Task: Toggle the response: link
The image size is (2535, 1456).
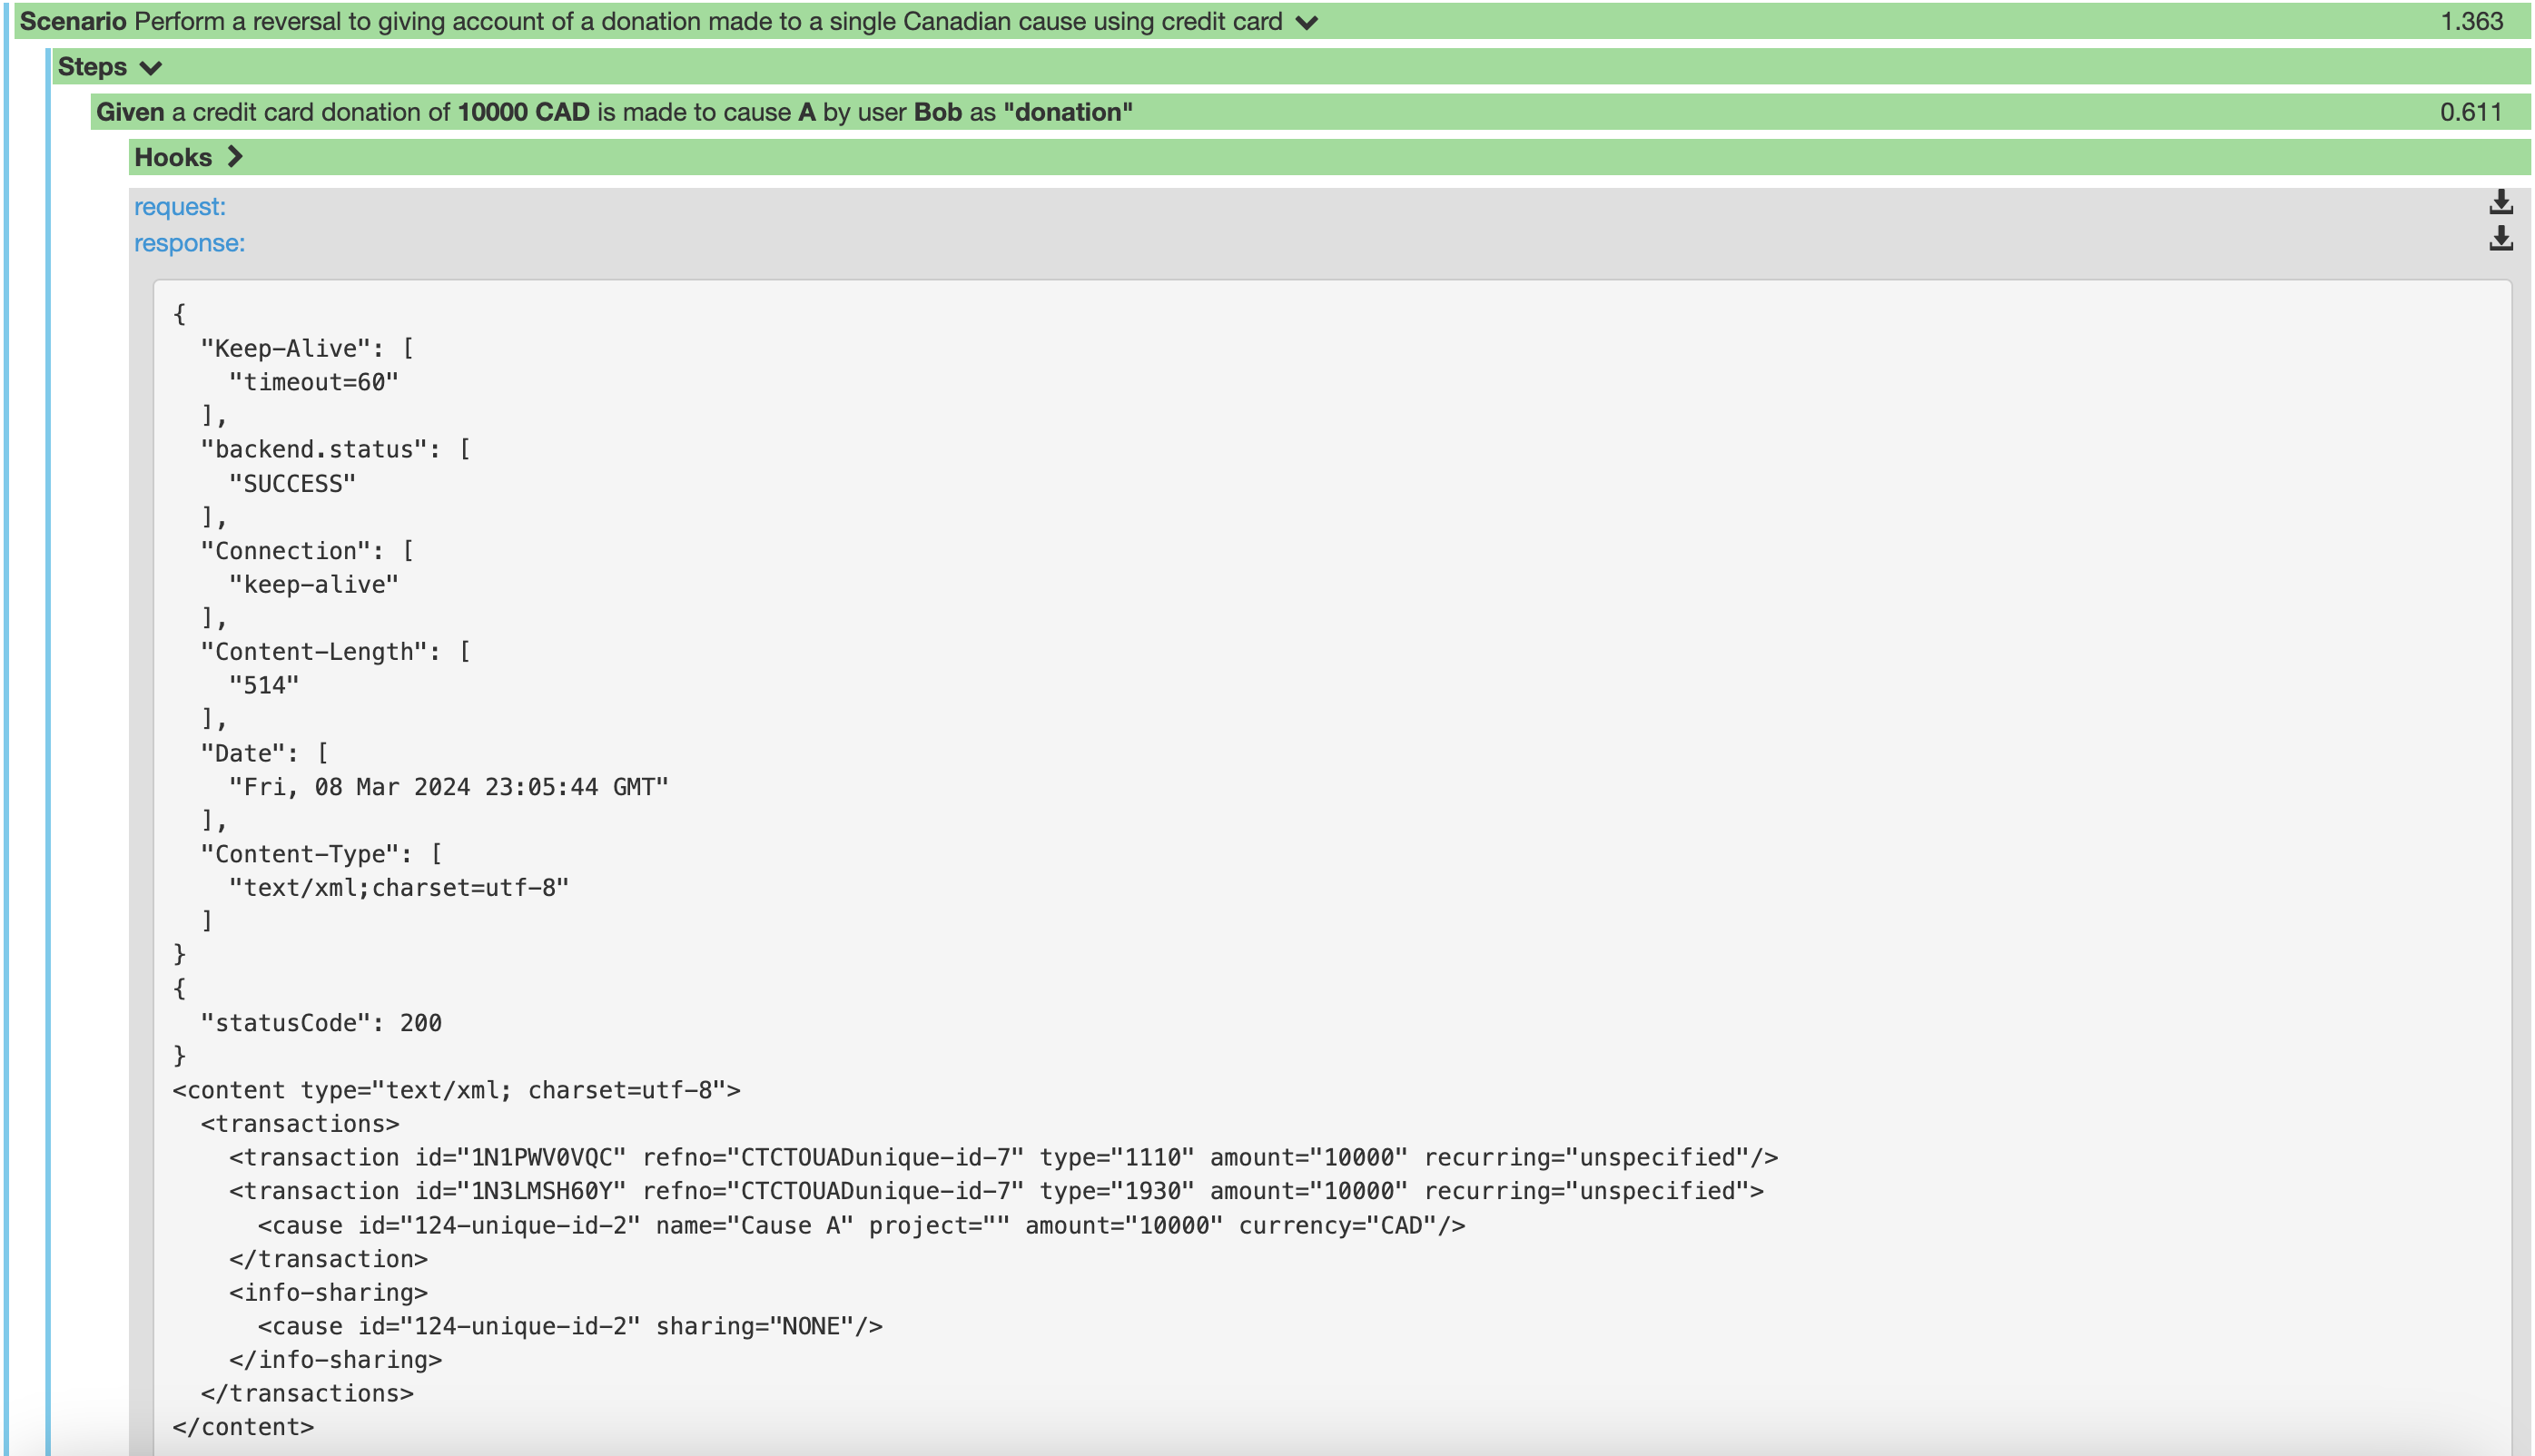Action: (189, 243)
